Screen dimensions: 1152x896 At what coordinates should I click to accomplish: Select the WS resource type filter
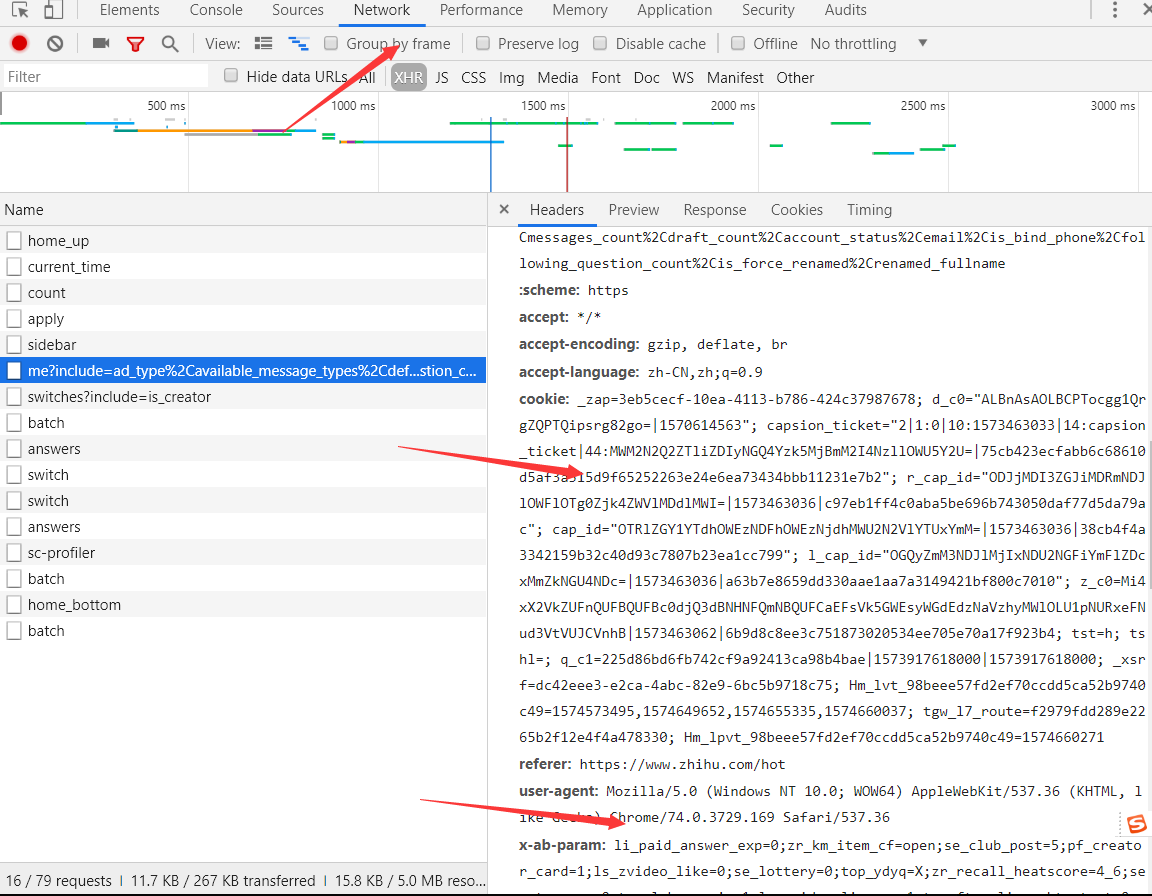[683, 77]
